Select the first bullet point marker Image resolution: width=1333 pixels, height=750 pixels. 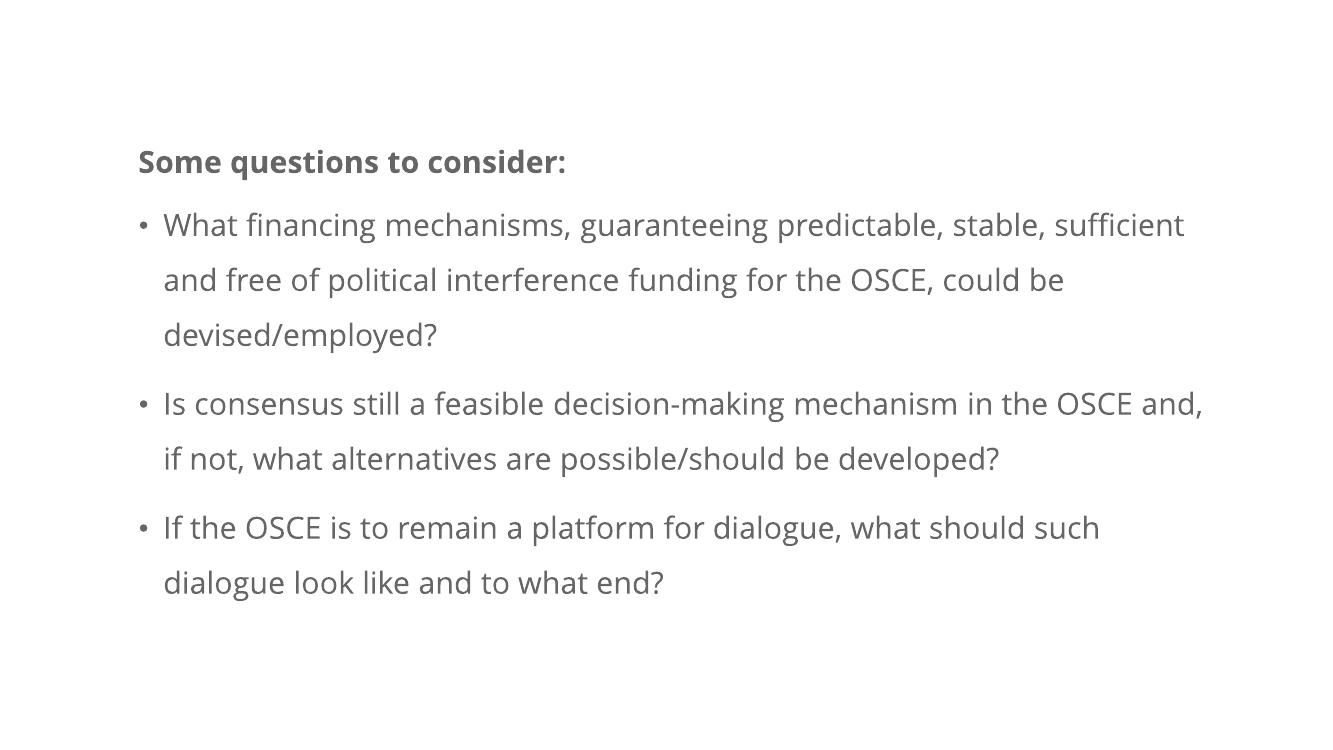tap(144, 226)
